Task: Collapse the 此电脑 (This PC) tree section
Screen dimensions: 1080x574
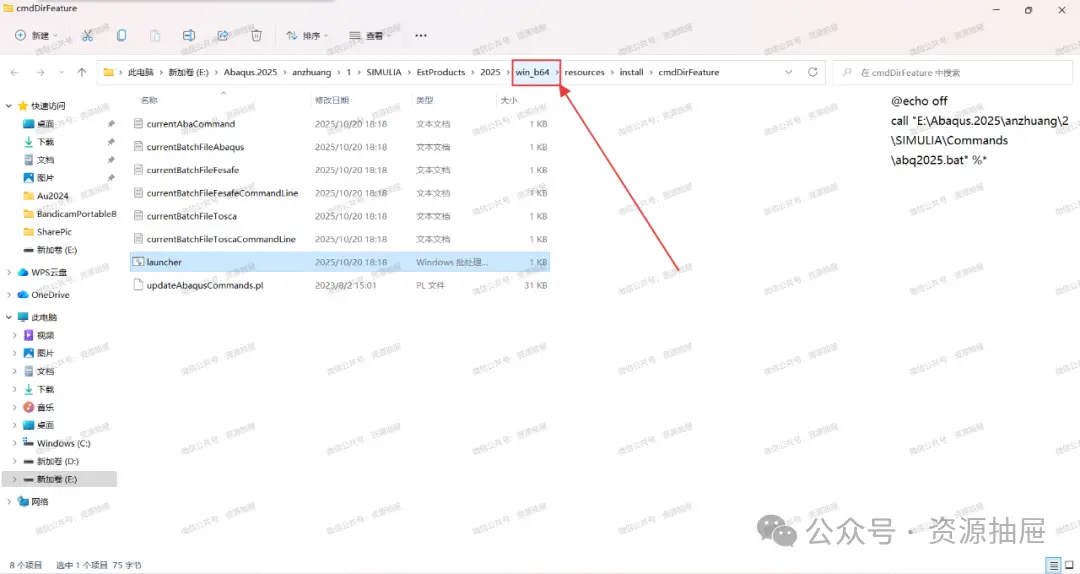Action: coord(9,317)
